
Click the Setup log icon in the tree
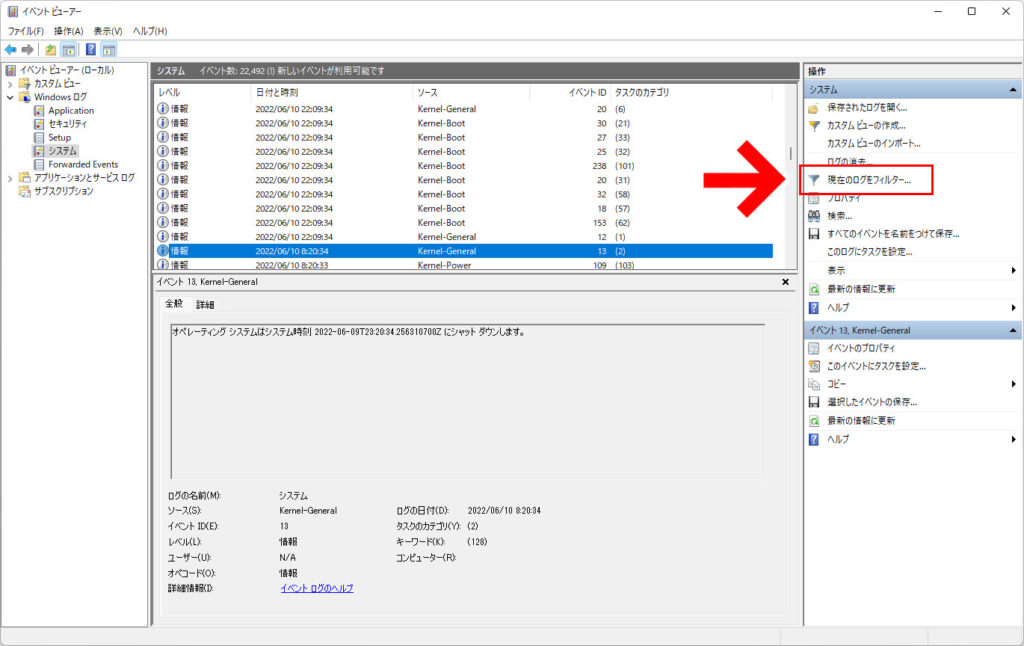39,137
